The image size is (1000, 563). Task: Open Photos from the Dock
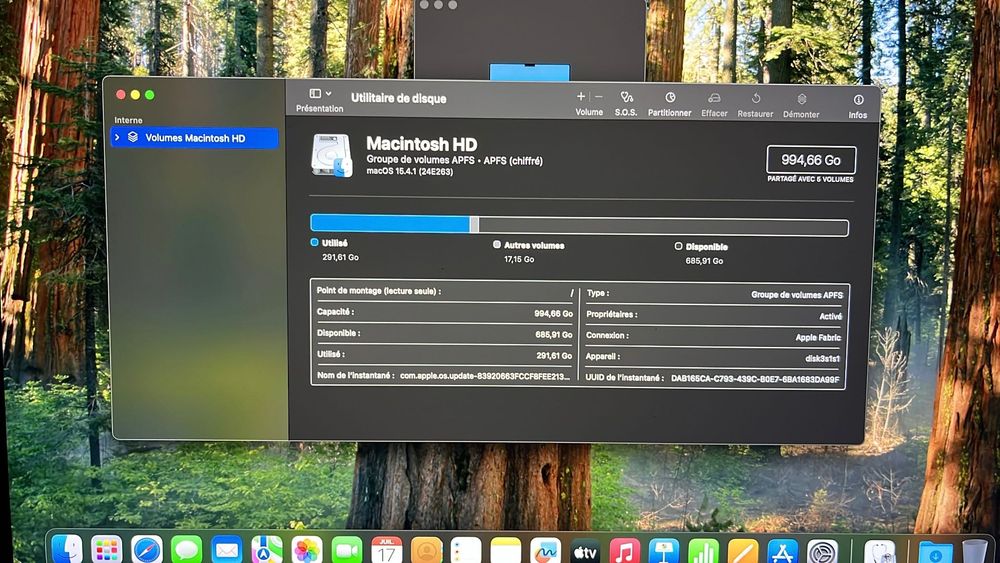[x=307, y=550]
